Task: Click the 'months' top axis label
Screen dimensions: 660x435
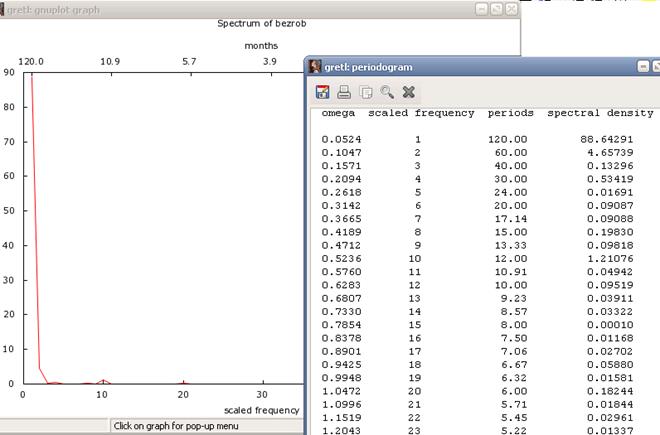Action: pos(261,45)
